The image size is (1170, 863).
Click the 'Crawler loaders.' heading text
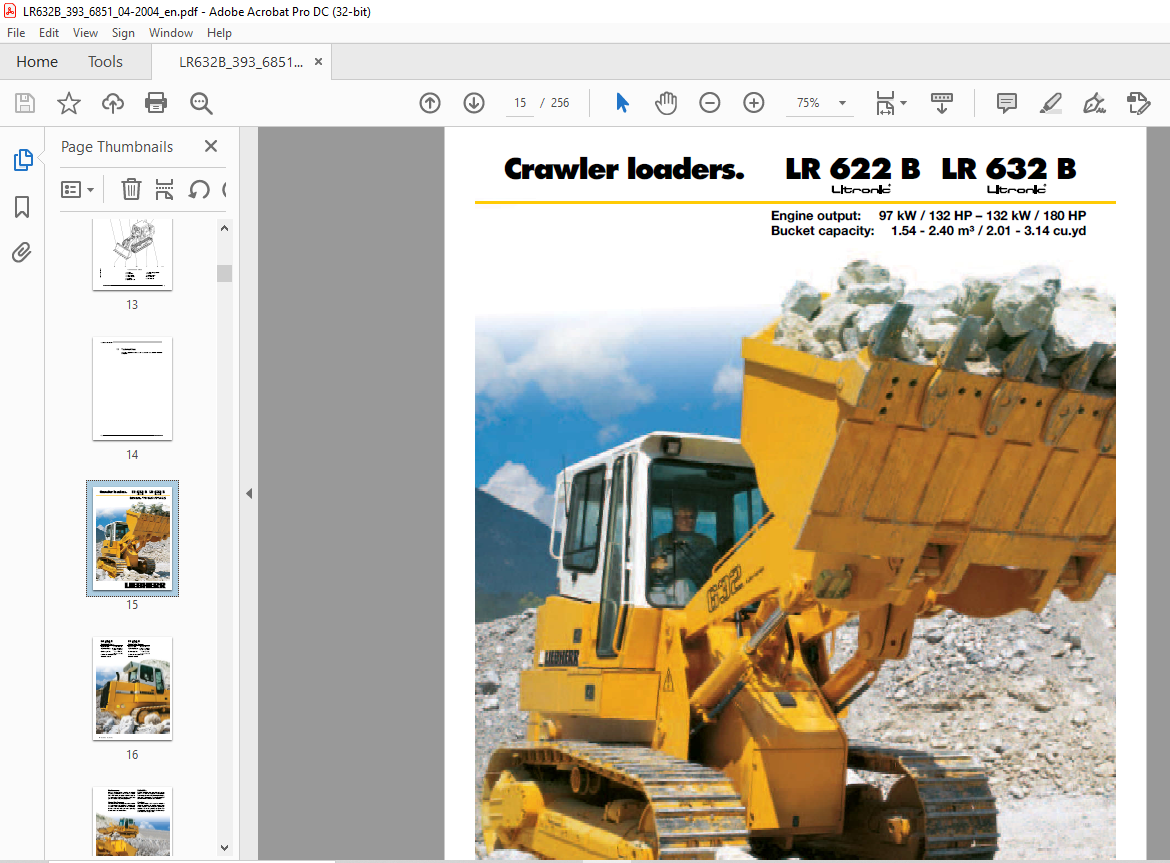624,169
